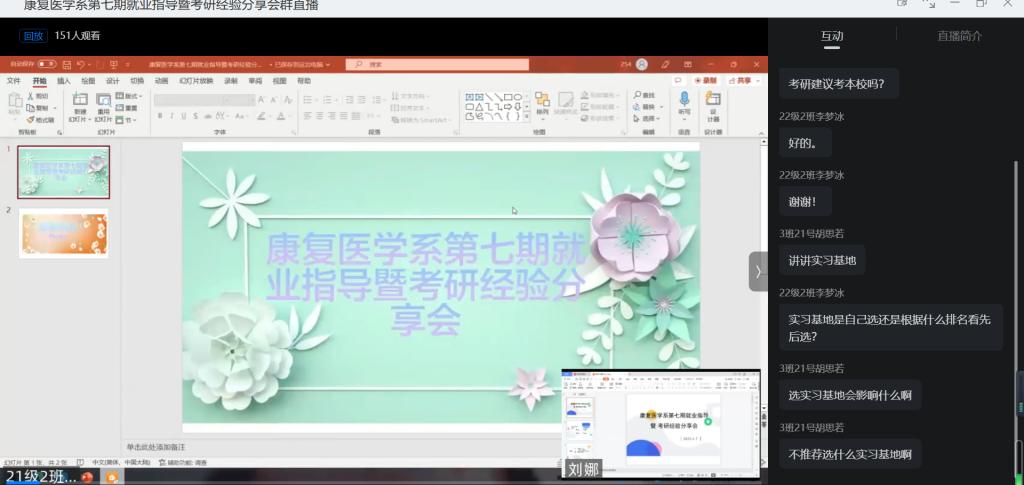The image size is (1024, 485).
Task: Switch to the 插入 ribbon tab
Action: point(64,81)
